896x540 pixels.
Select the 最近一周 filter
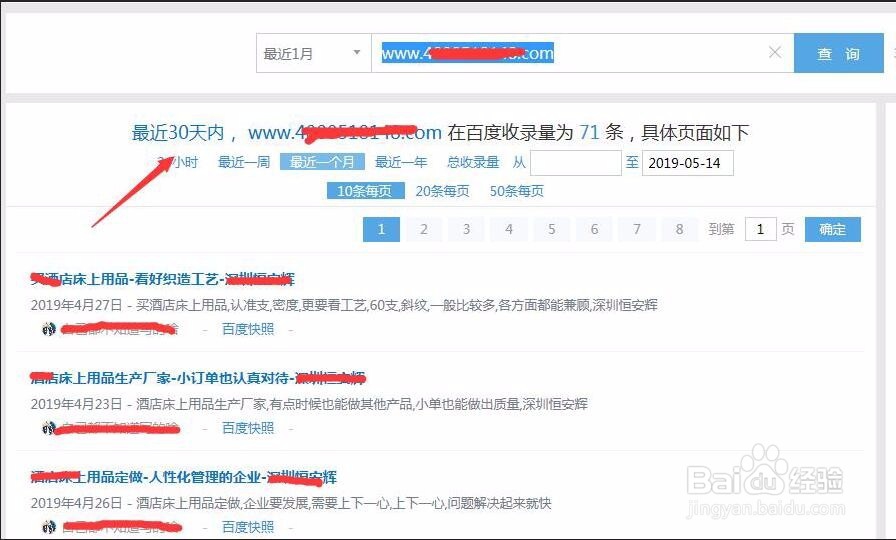click(x=244, y=162)
